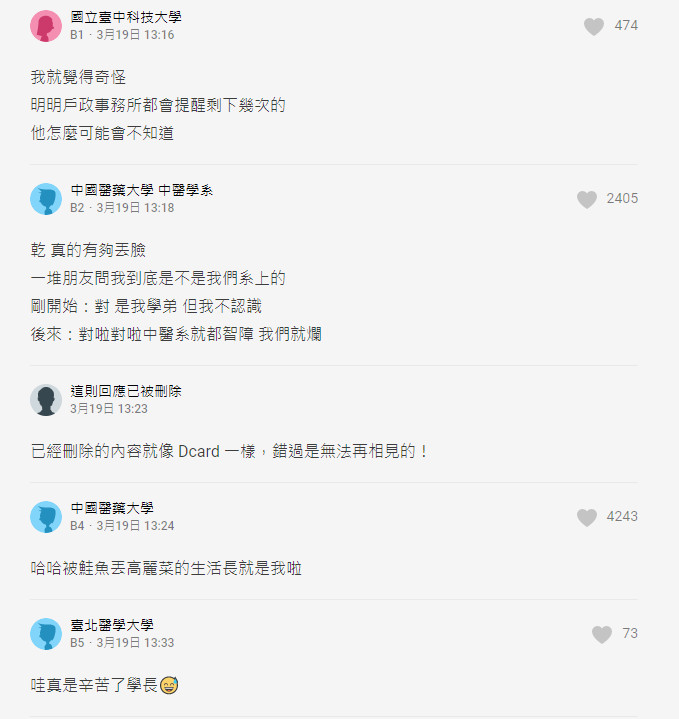Click the blue avatar of 中國醫藥大學 中醫學系 commenter

46,199
